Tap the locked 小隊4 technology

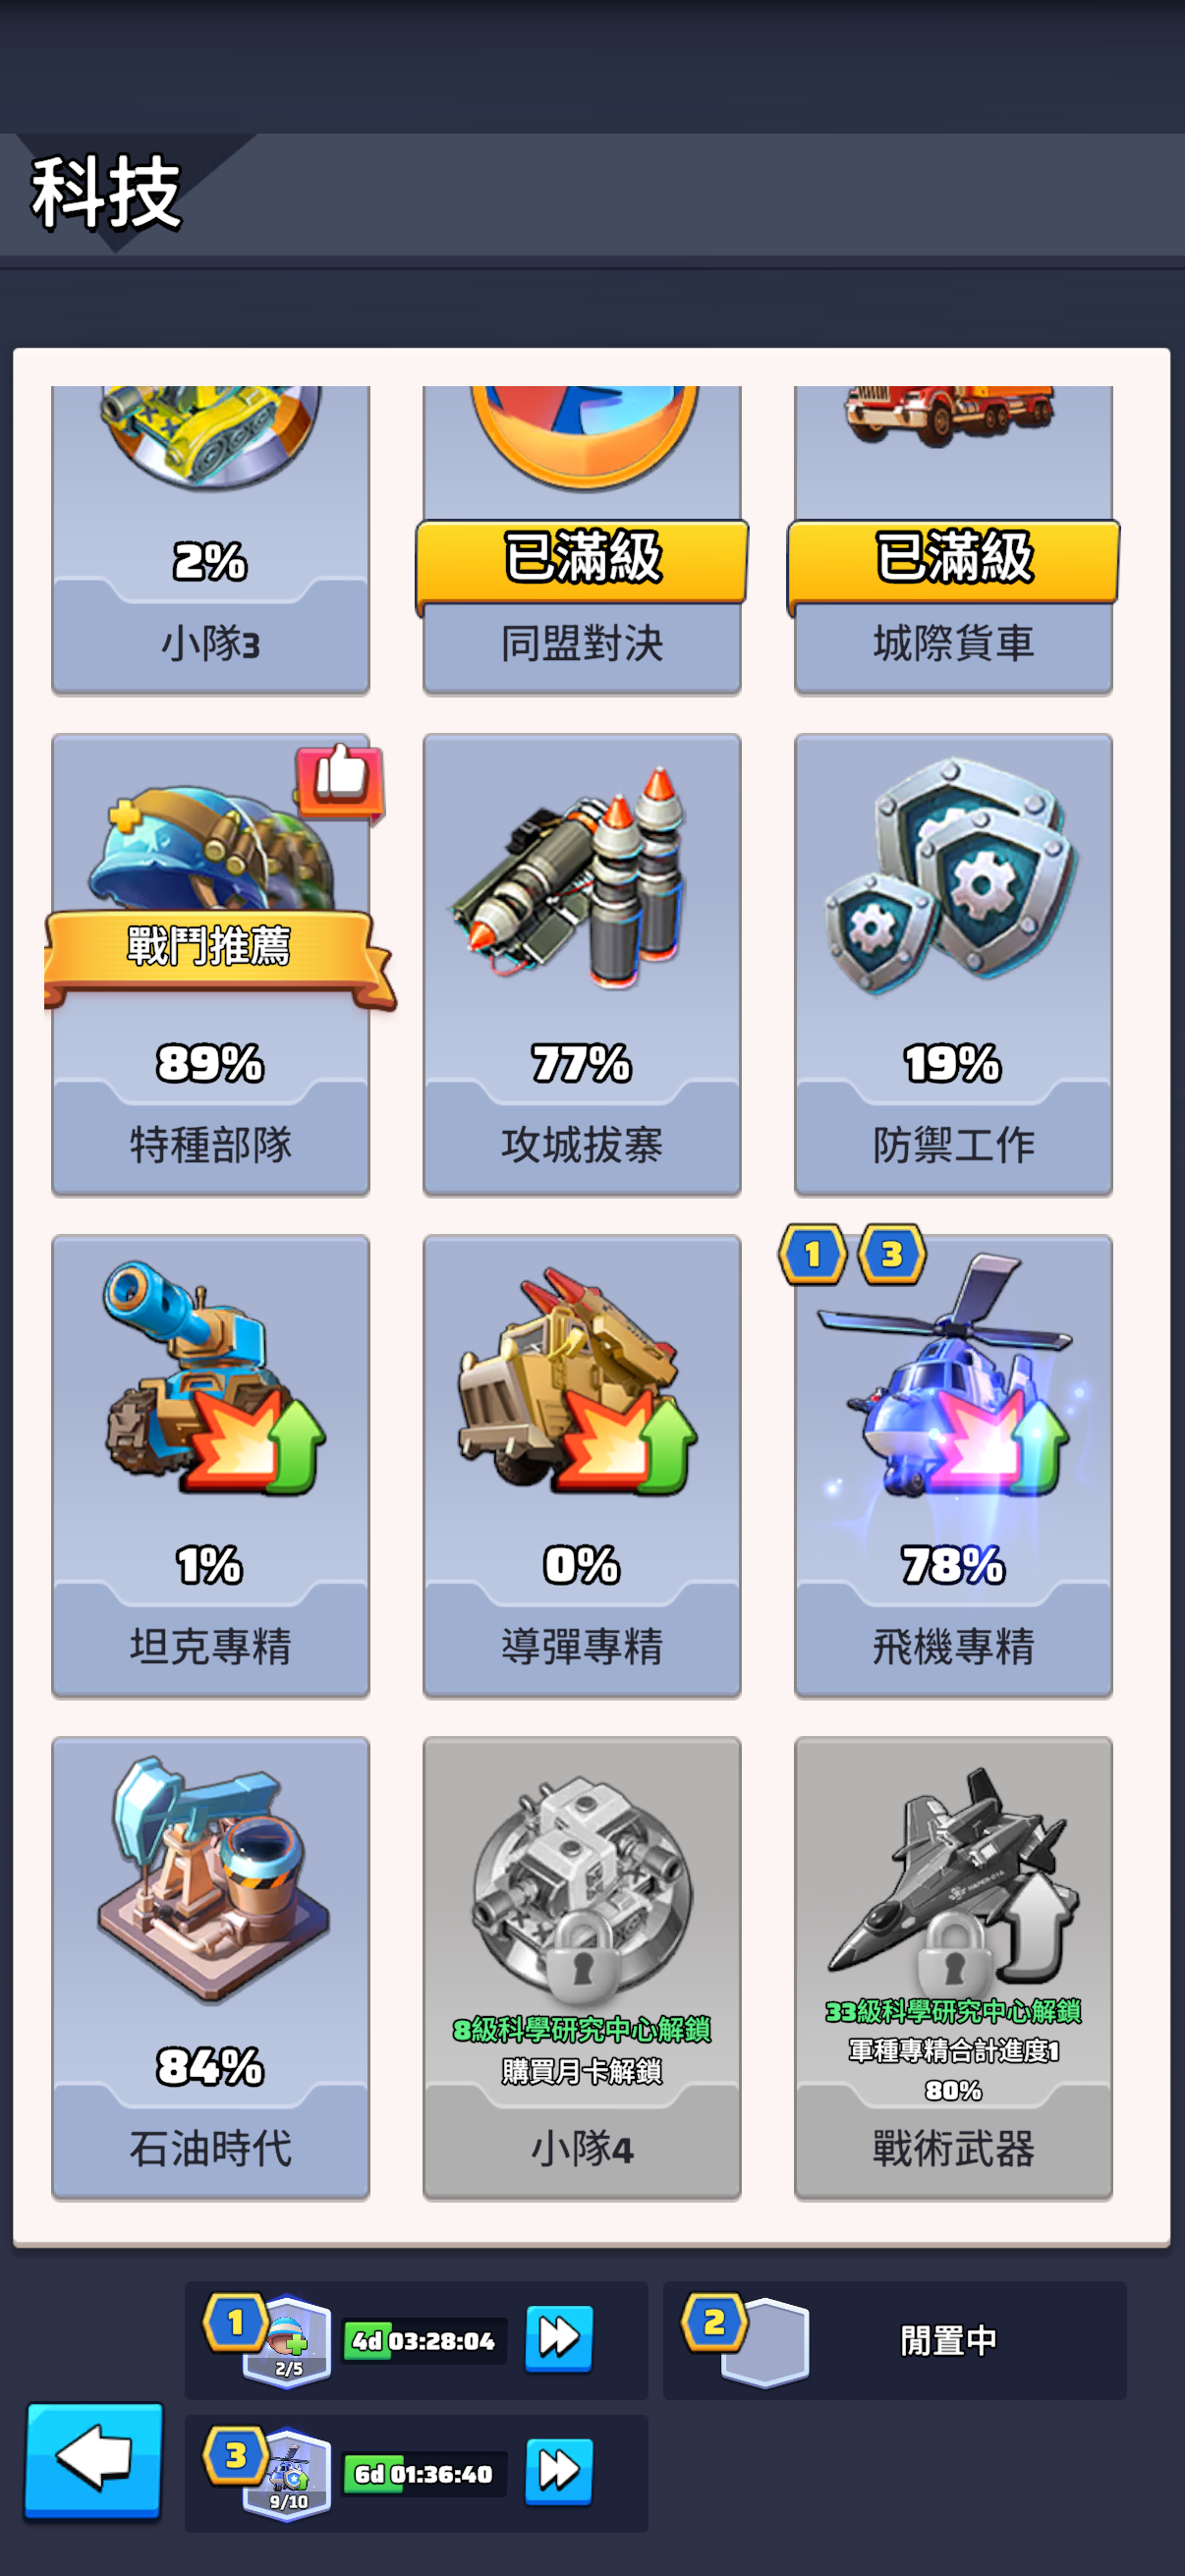[581, 1968]
